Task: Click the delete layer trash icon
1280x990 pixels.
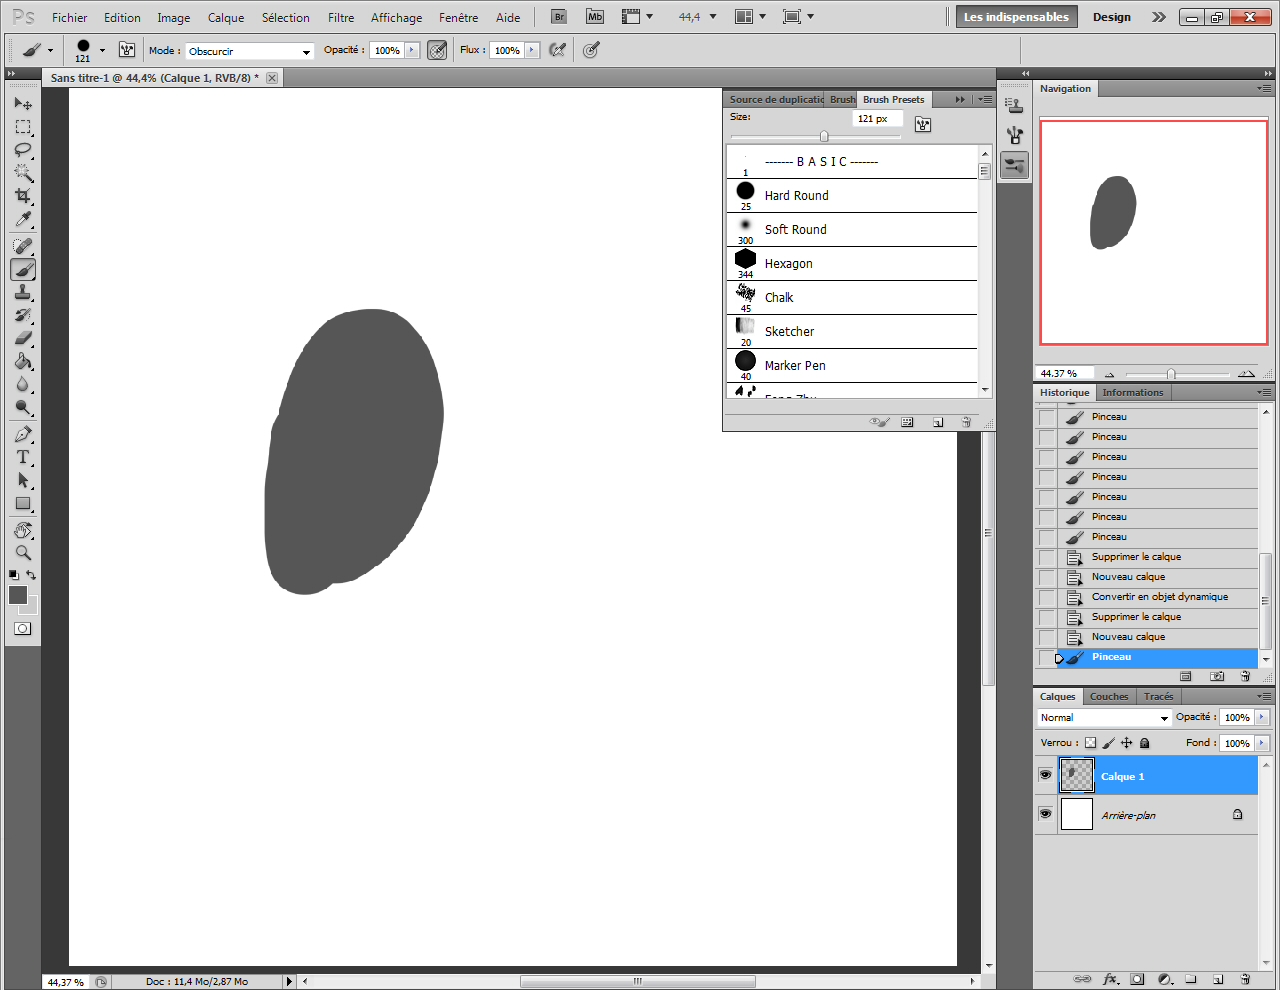Action: coord(1245,979)
